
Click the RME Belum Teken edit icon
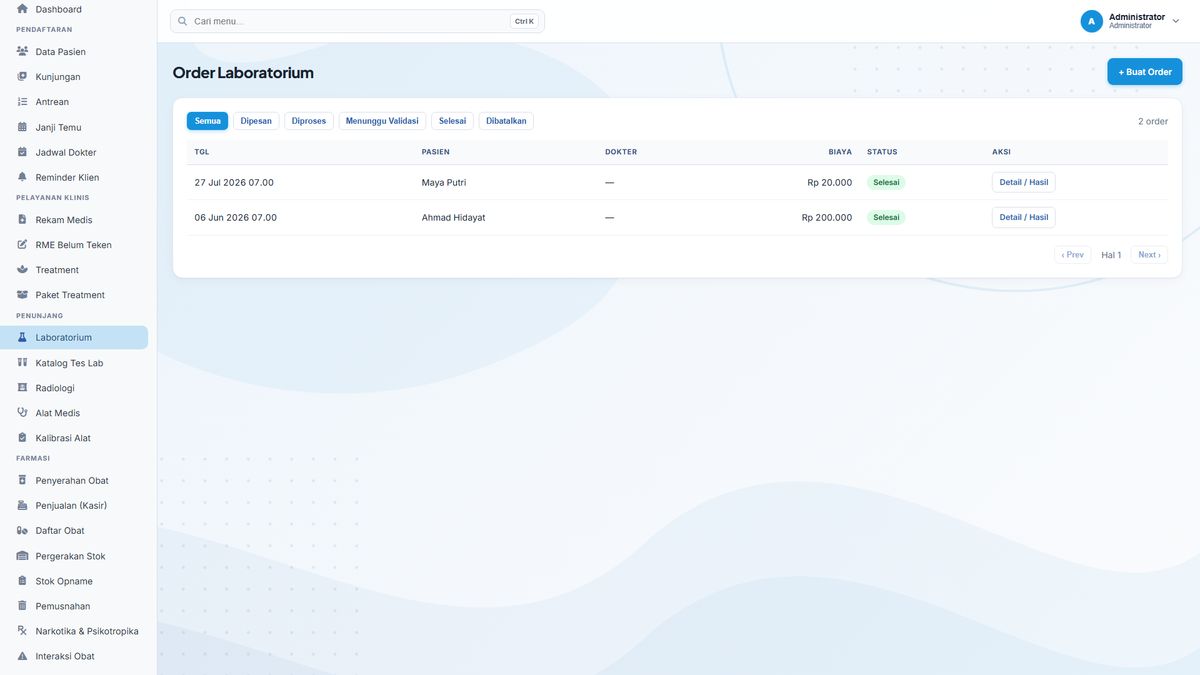point(22,244)
